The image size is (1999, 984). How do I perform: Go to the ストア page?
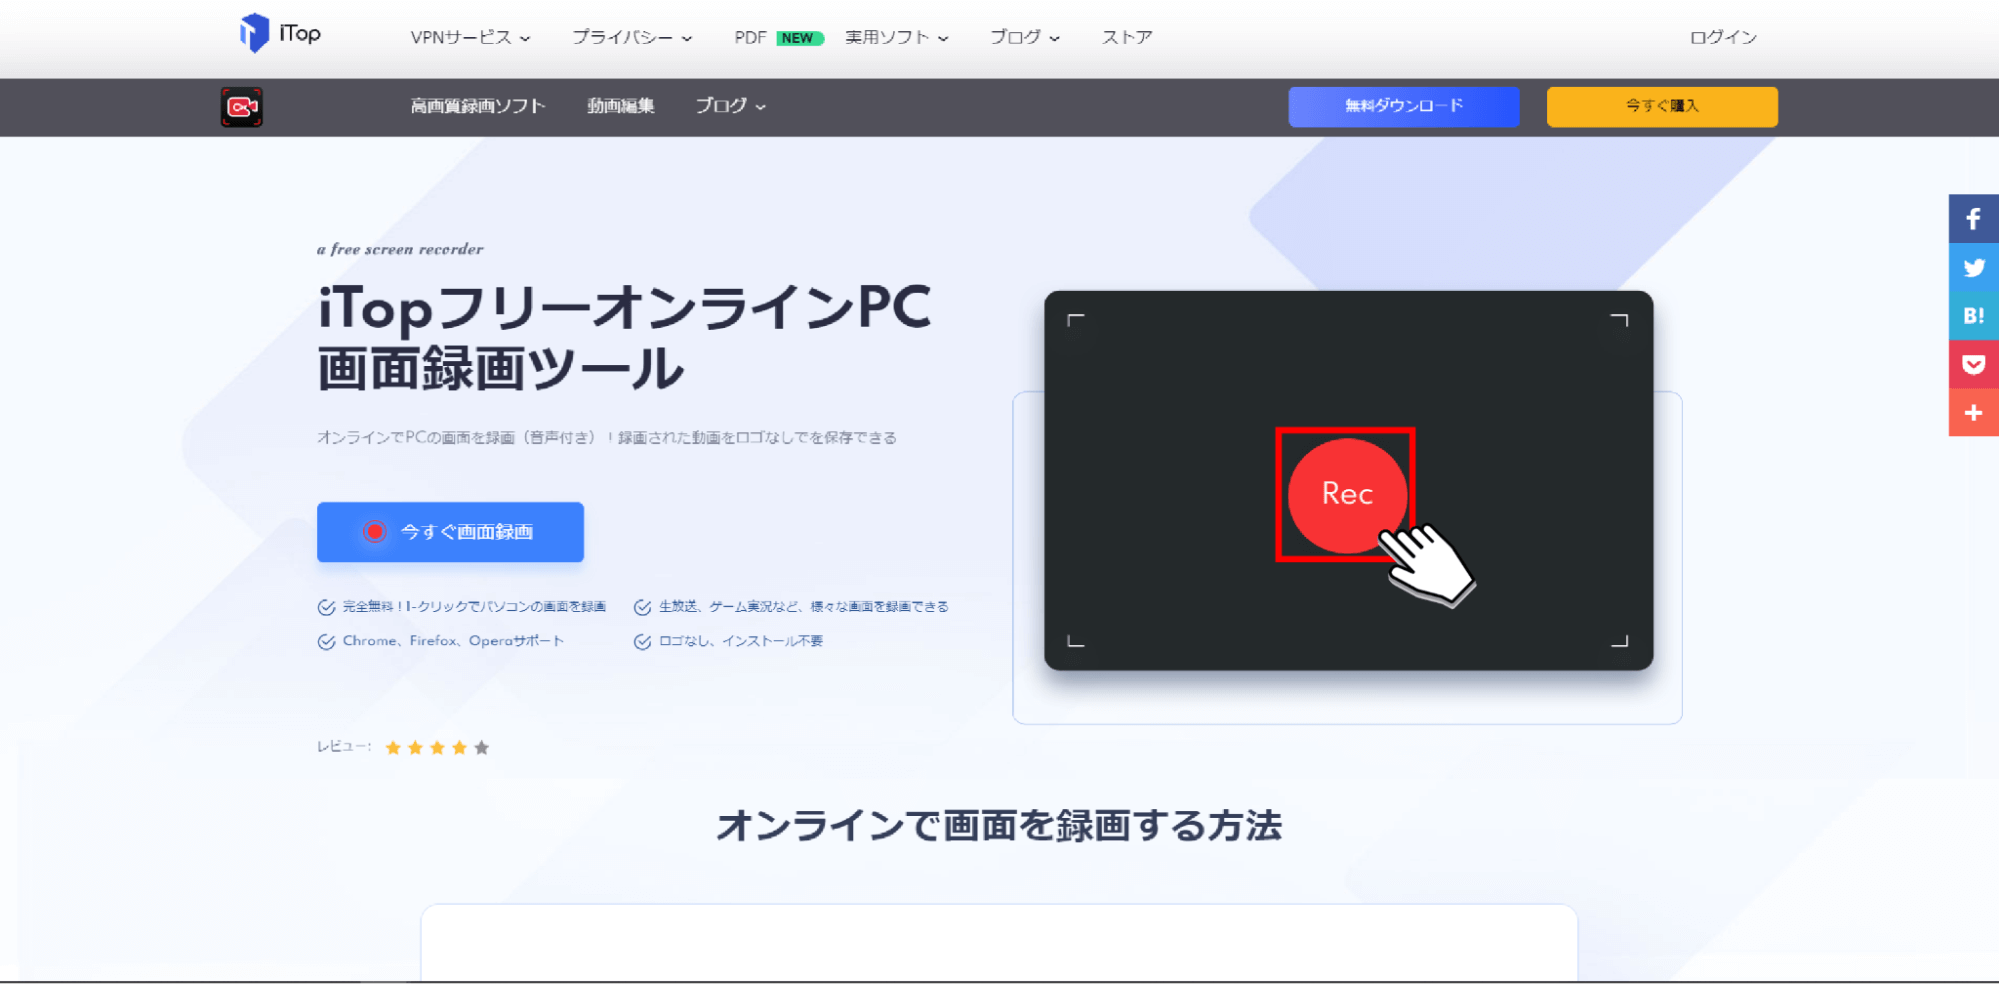click(1127, 37)
